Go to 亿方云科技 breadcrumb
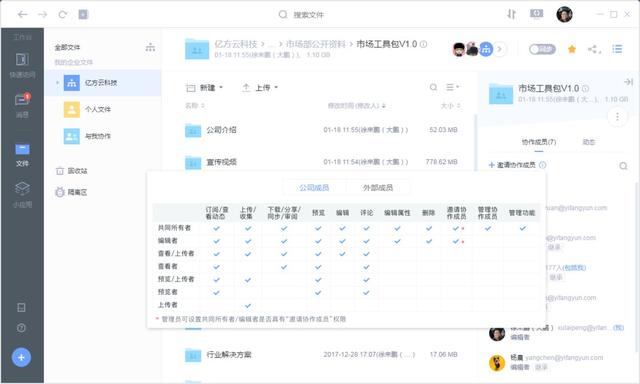This screenshot has width=640, height=384. click(236, 44)
